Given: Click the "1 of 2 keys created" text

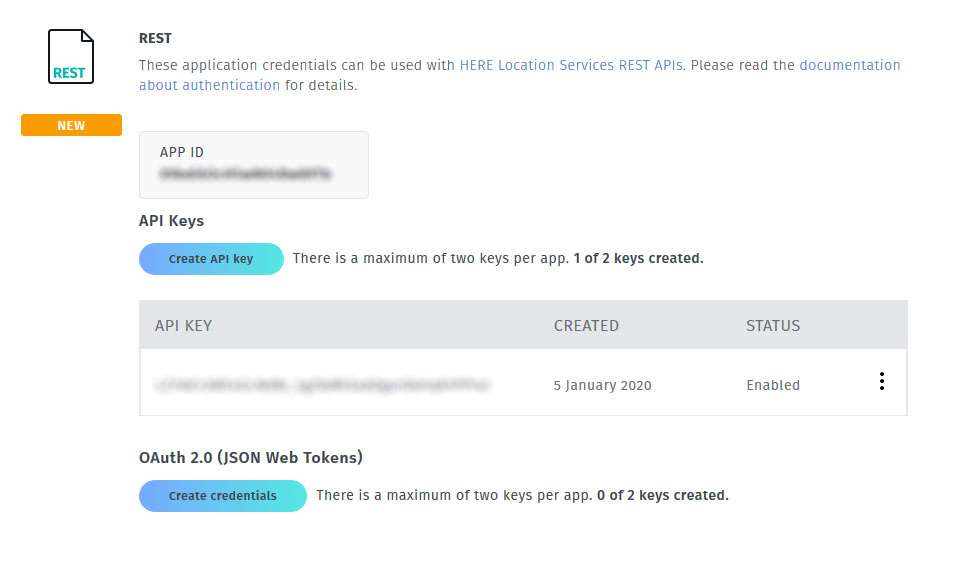Looking at the screenshot, I should 638,258.
